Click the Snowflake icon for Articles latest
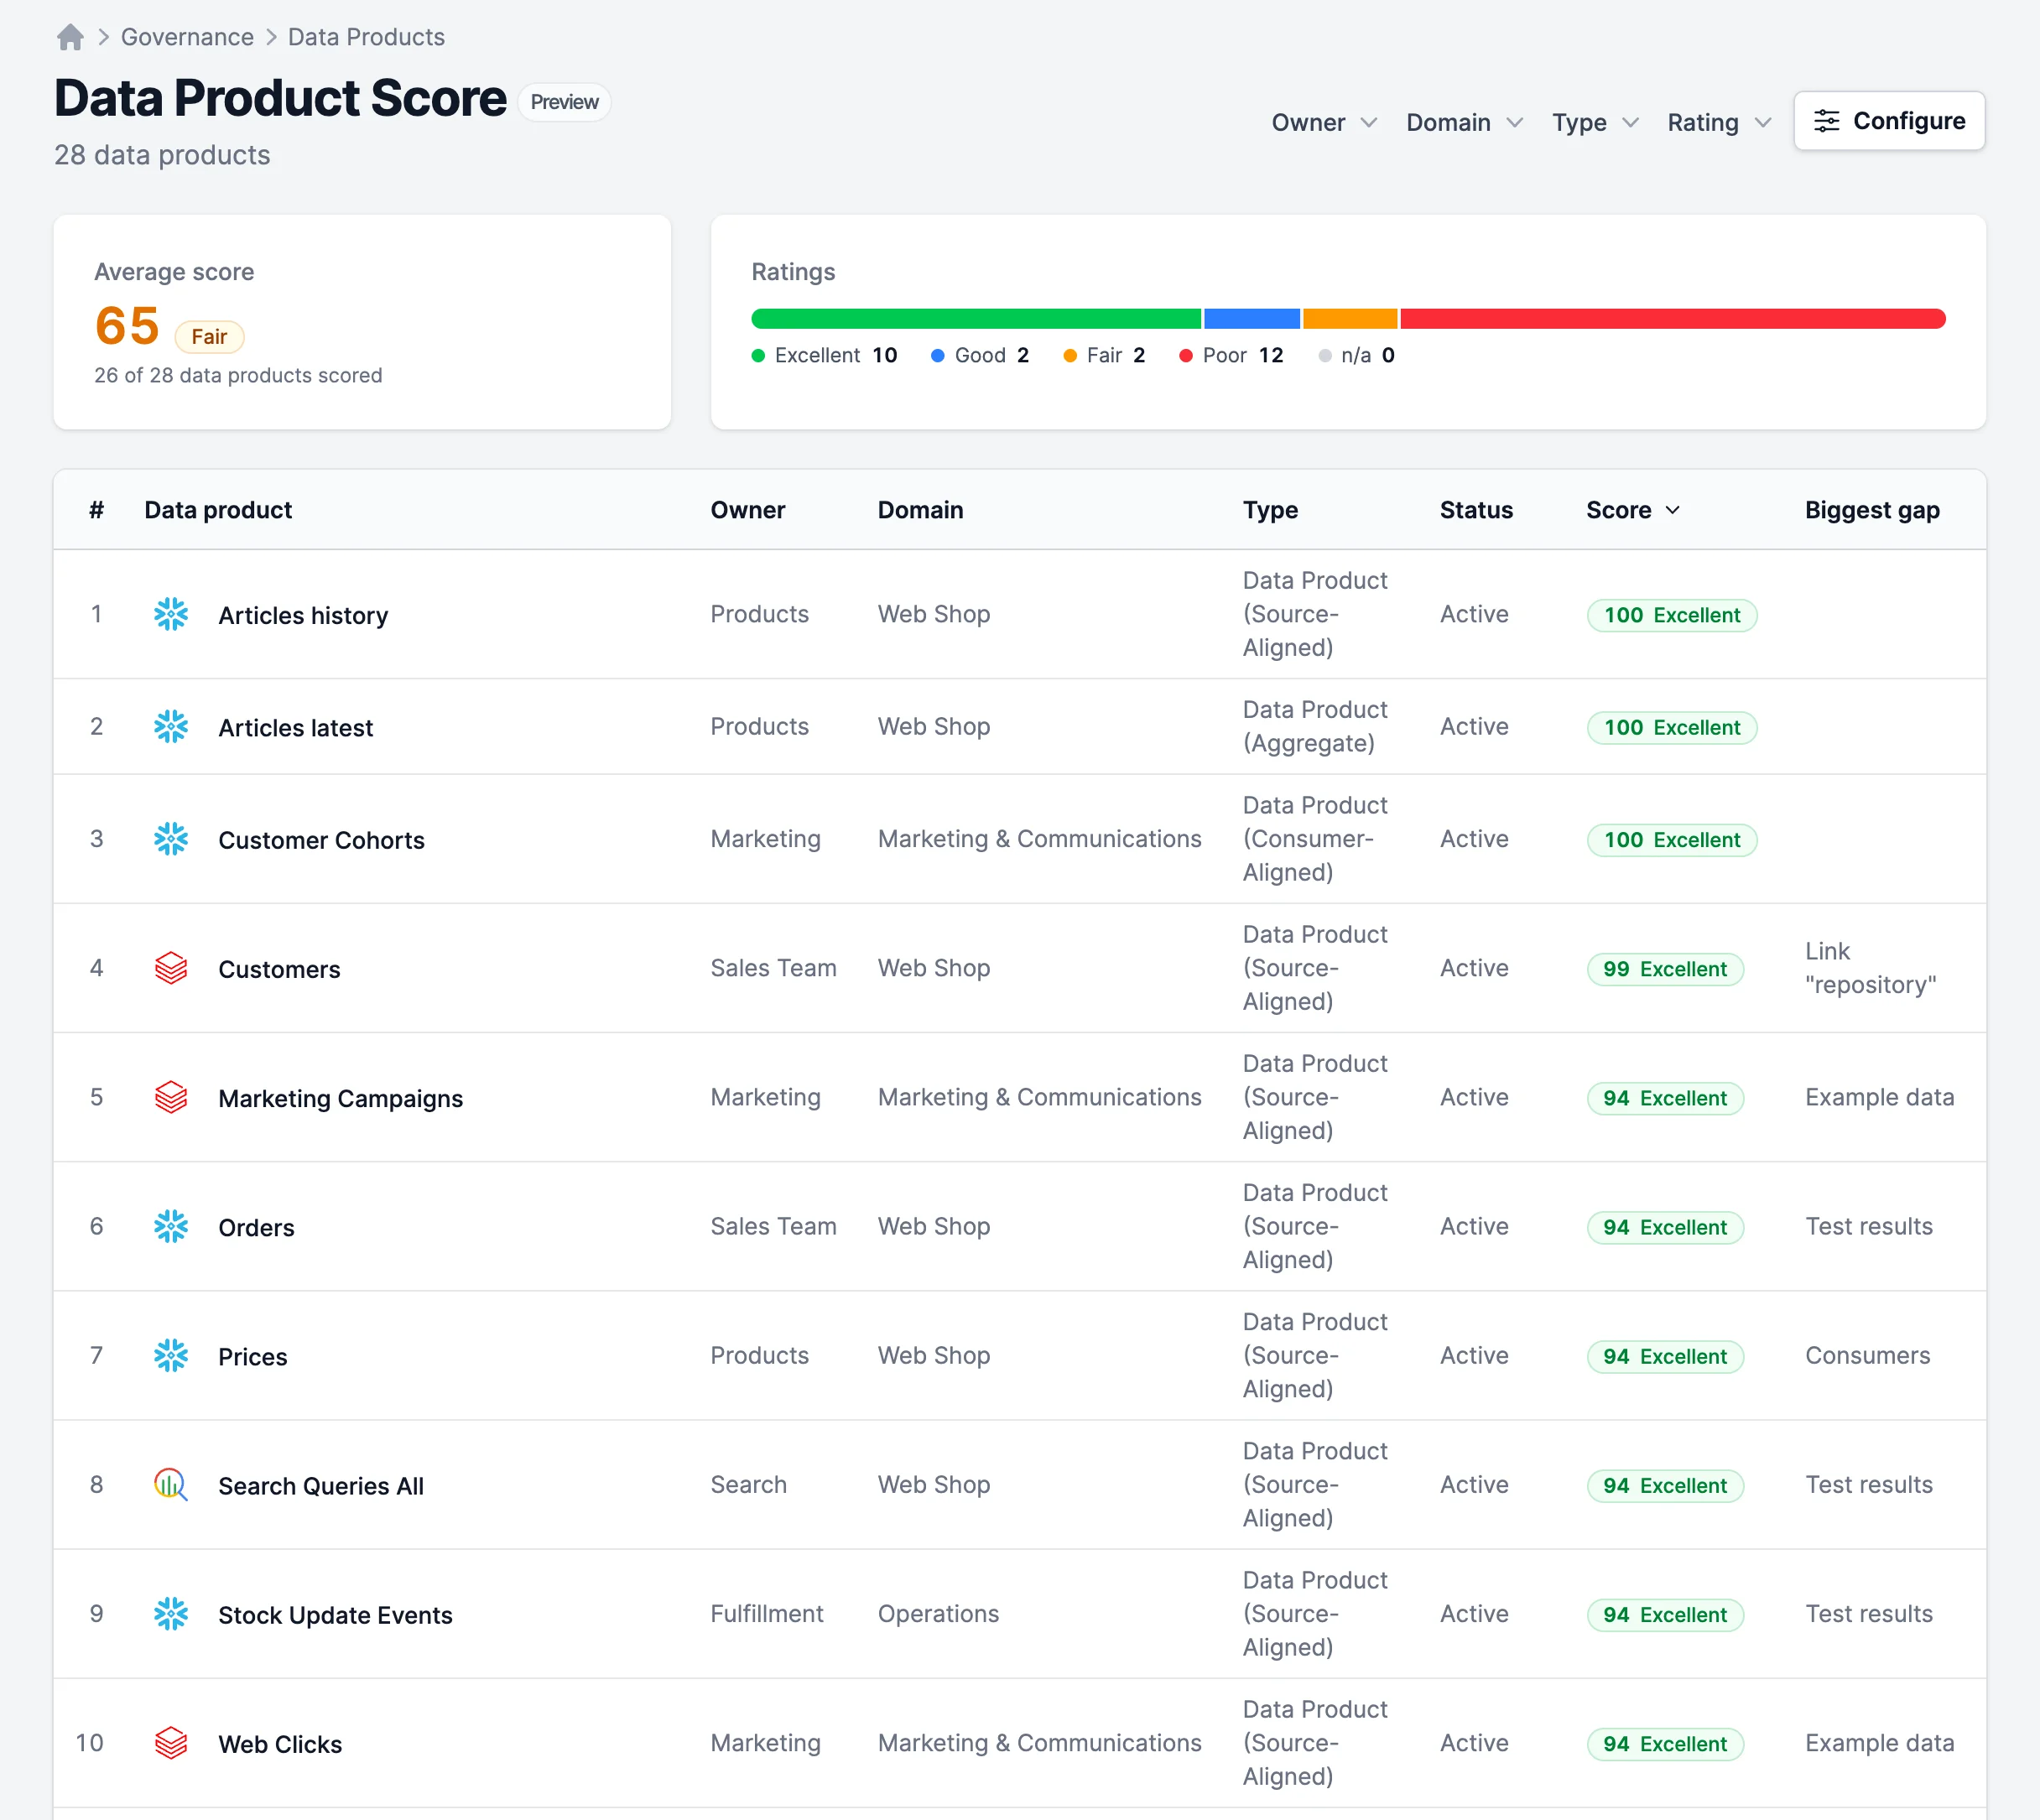2040x1820 pixels. point(171,727)
